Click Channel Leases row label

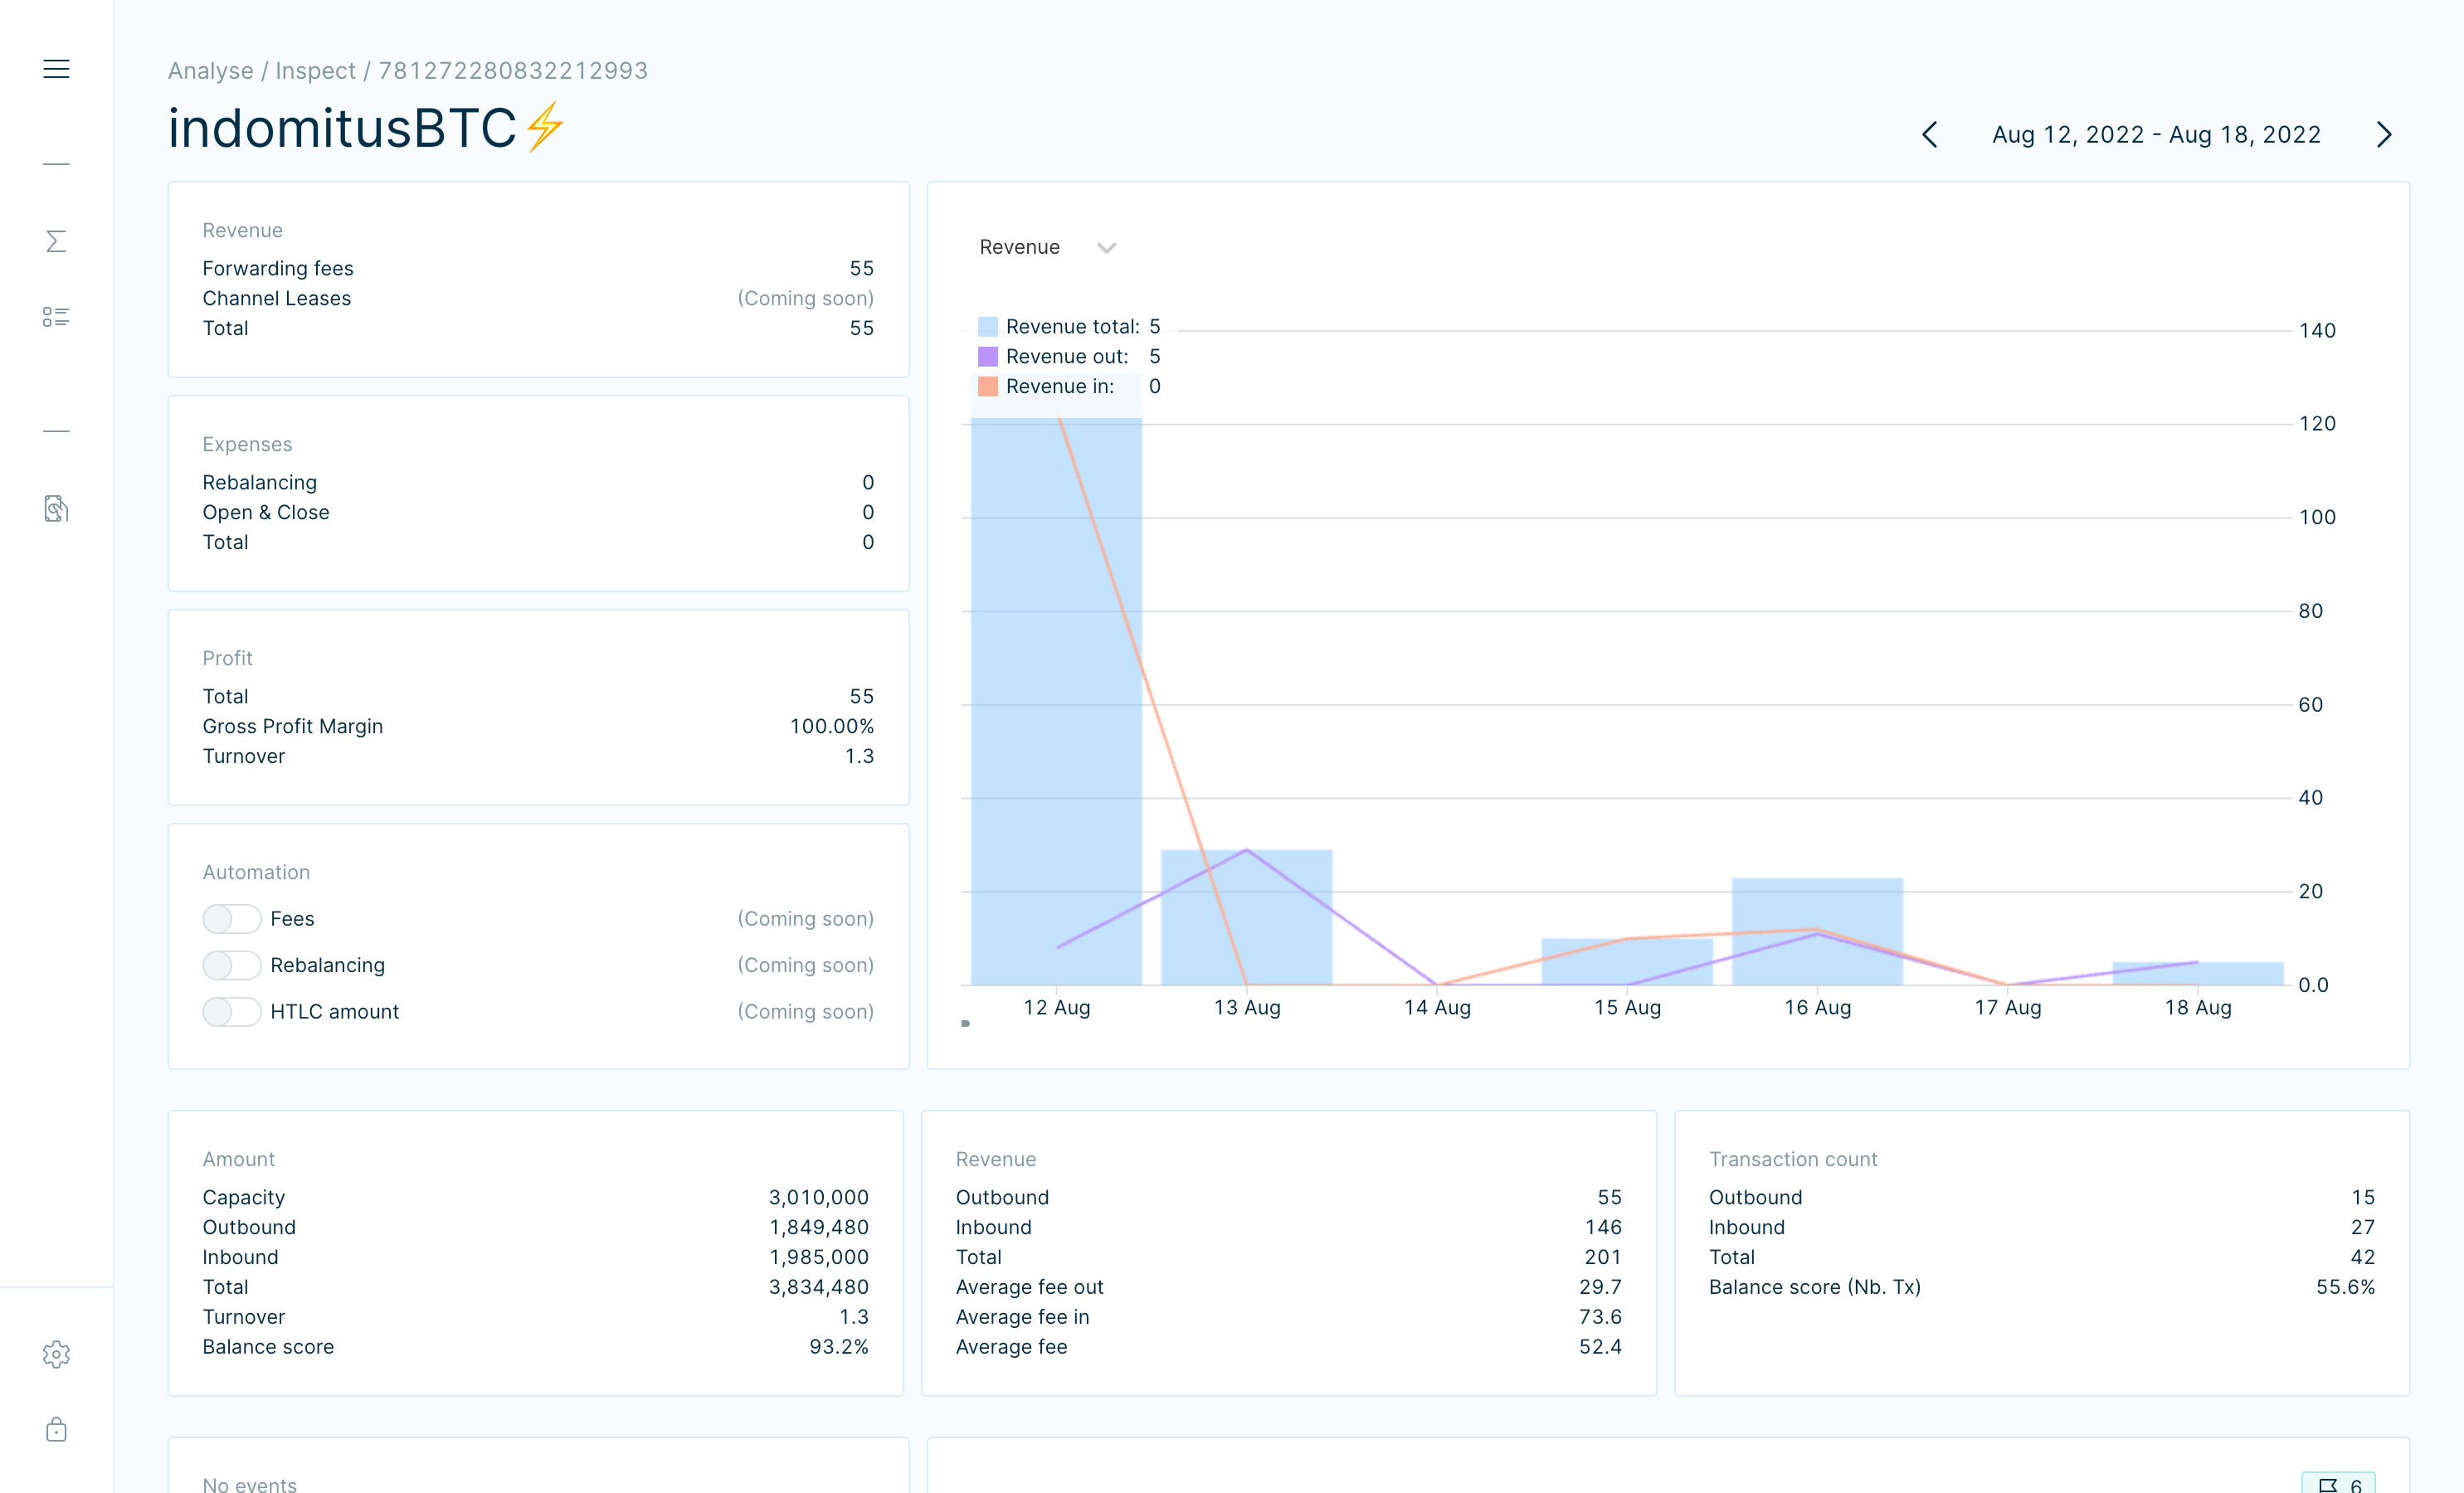pyautogui.click(x=277, y=298)
